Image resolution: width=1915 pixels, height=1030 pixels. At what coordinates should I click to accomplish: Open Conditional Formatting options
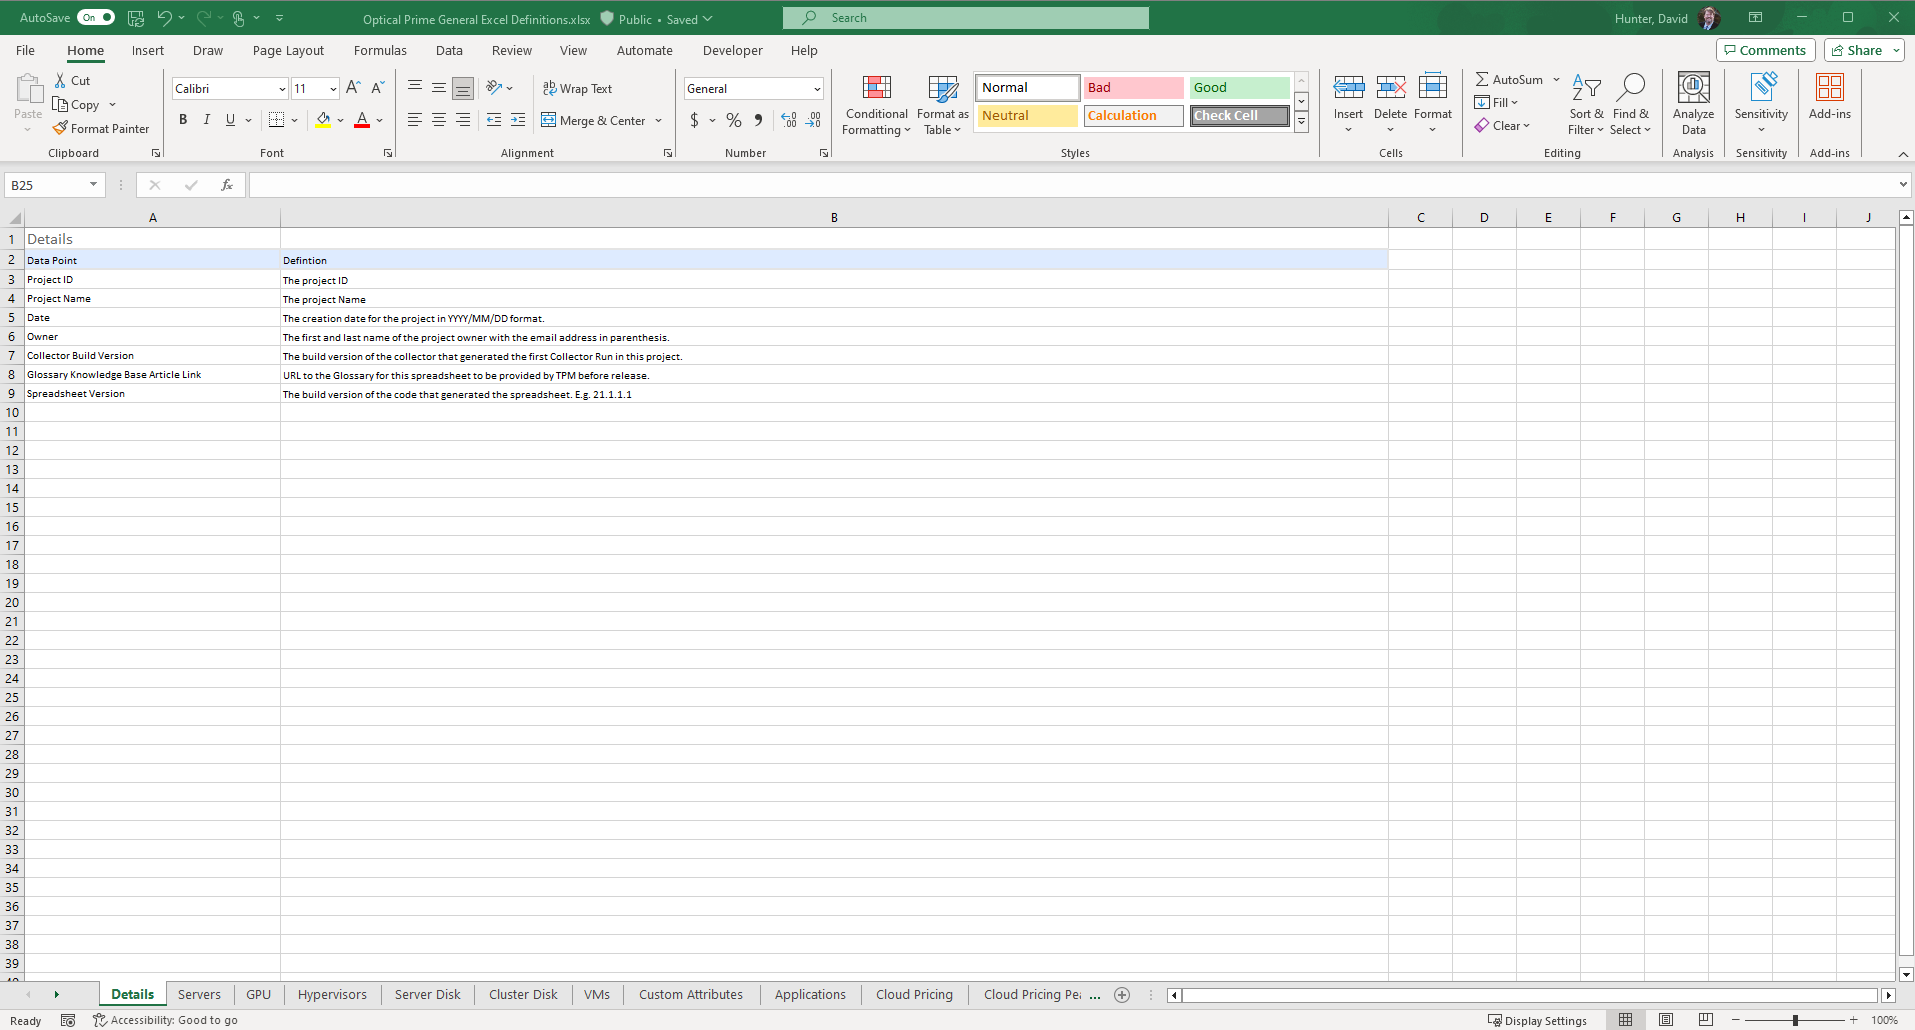(x=876, y=106)
